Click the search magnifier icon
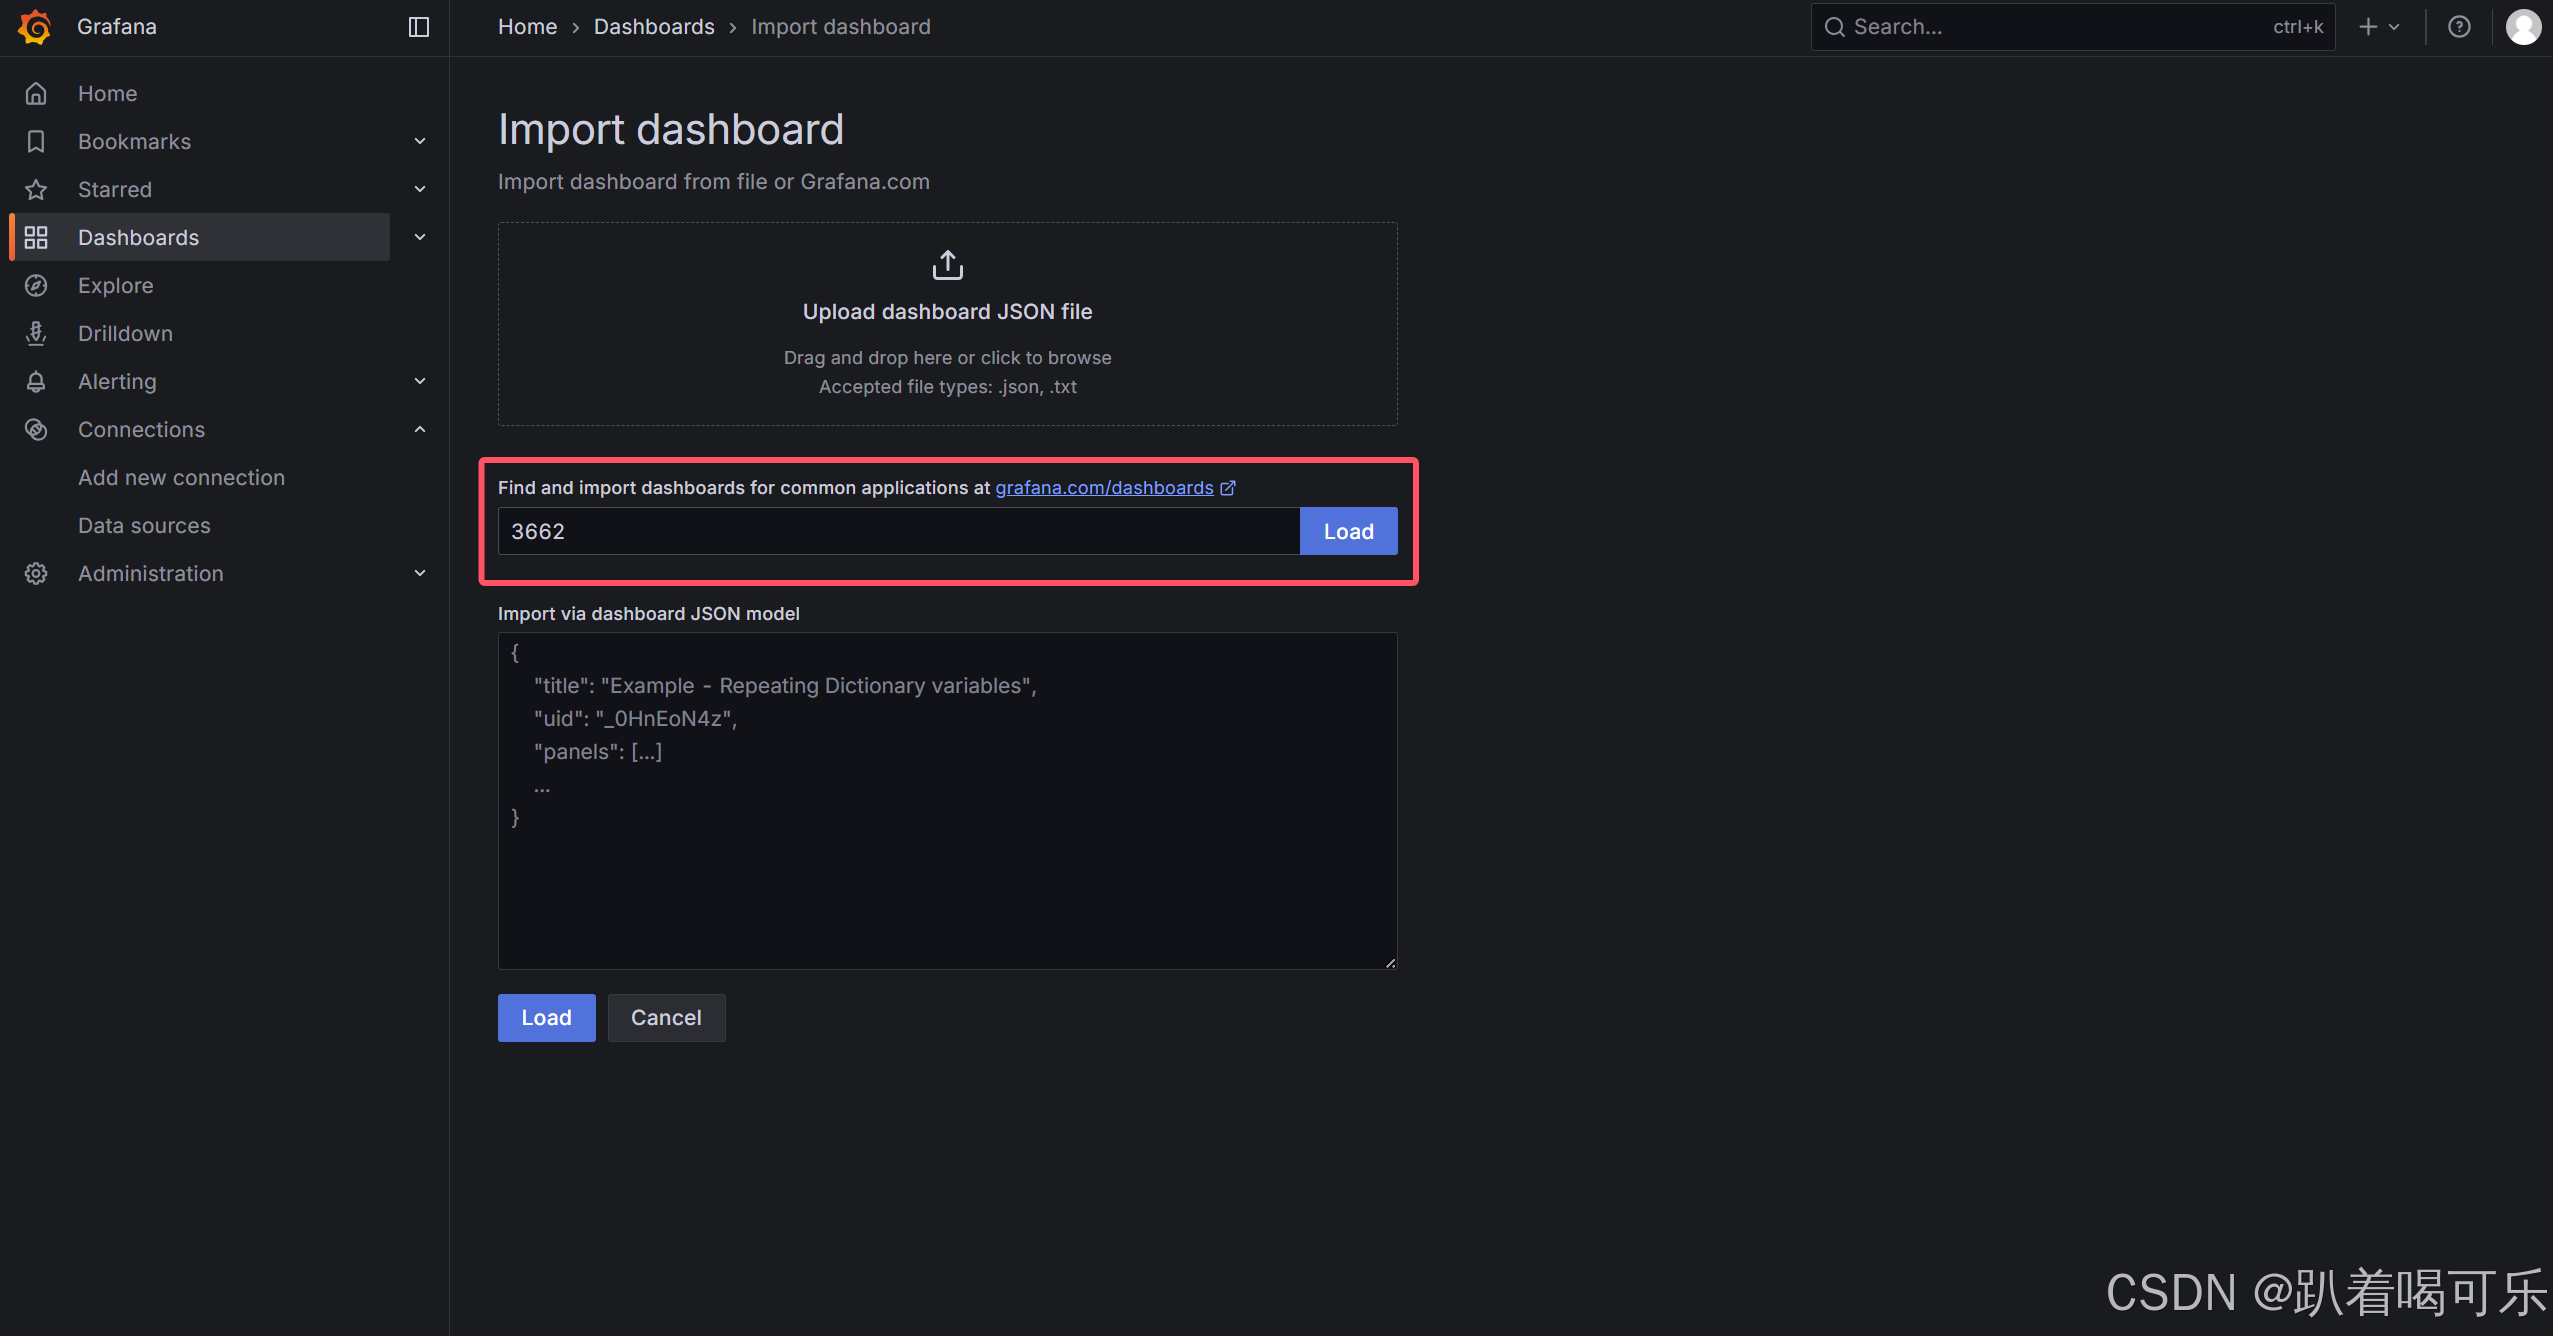 (x=1834, y=27)
